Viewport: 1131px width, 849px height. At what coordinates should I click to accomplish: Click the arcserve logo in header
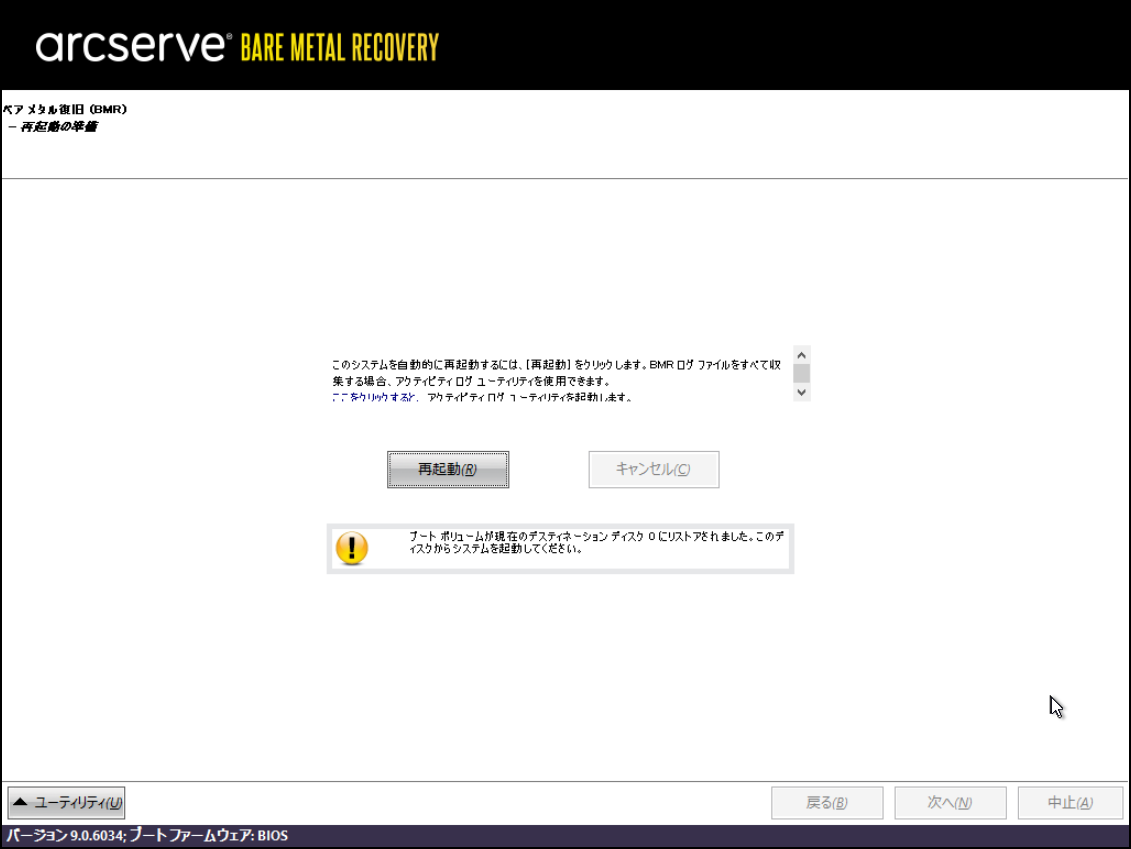pyautogui.click(x=133, y=46)
